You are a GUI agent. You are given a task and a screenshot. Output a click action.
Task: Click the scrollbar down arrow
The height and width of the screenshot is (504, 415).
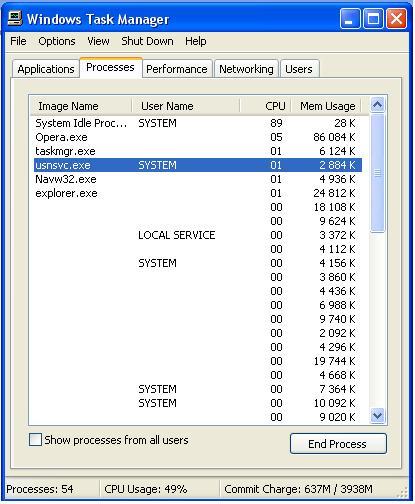click(377, 416)
